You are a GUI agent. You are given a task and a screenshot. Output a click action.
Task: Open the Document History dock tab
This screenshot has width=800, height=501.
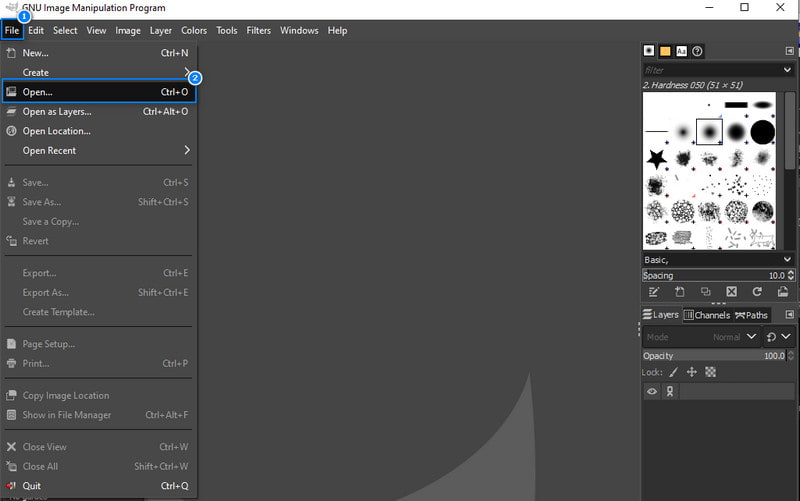pos(697,51)
